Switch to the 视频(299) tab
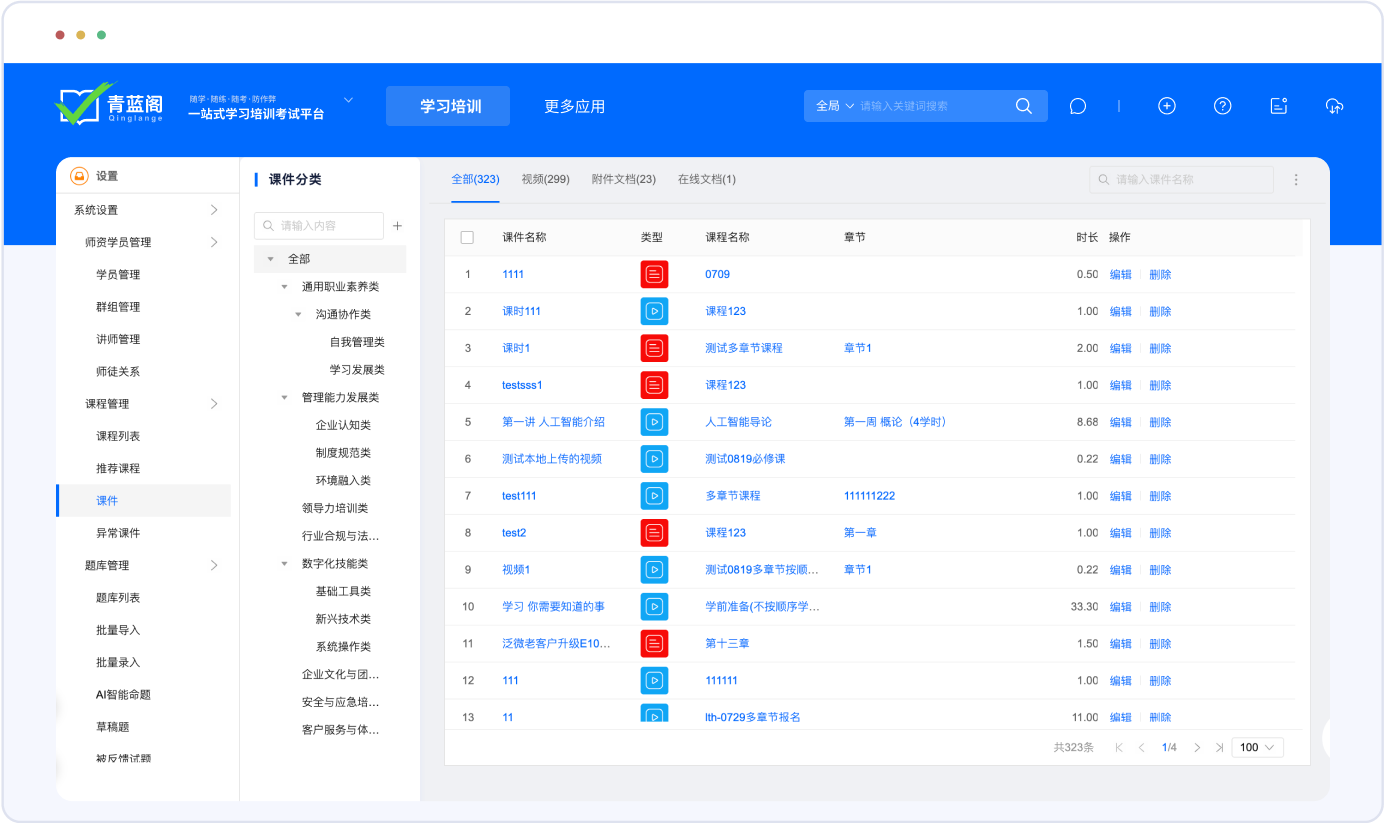This screenshot has width=1384, height=823. coord(545,179)
